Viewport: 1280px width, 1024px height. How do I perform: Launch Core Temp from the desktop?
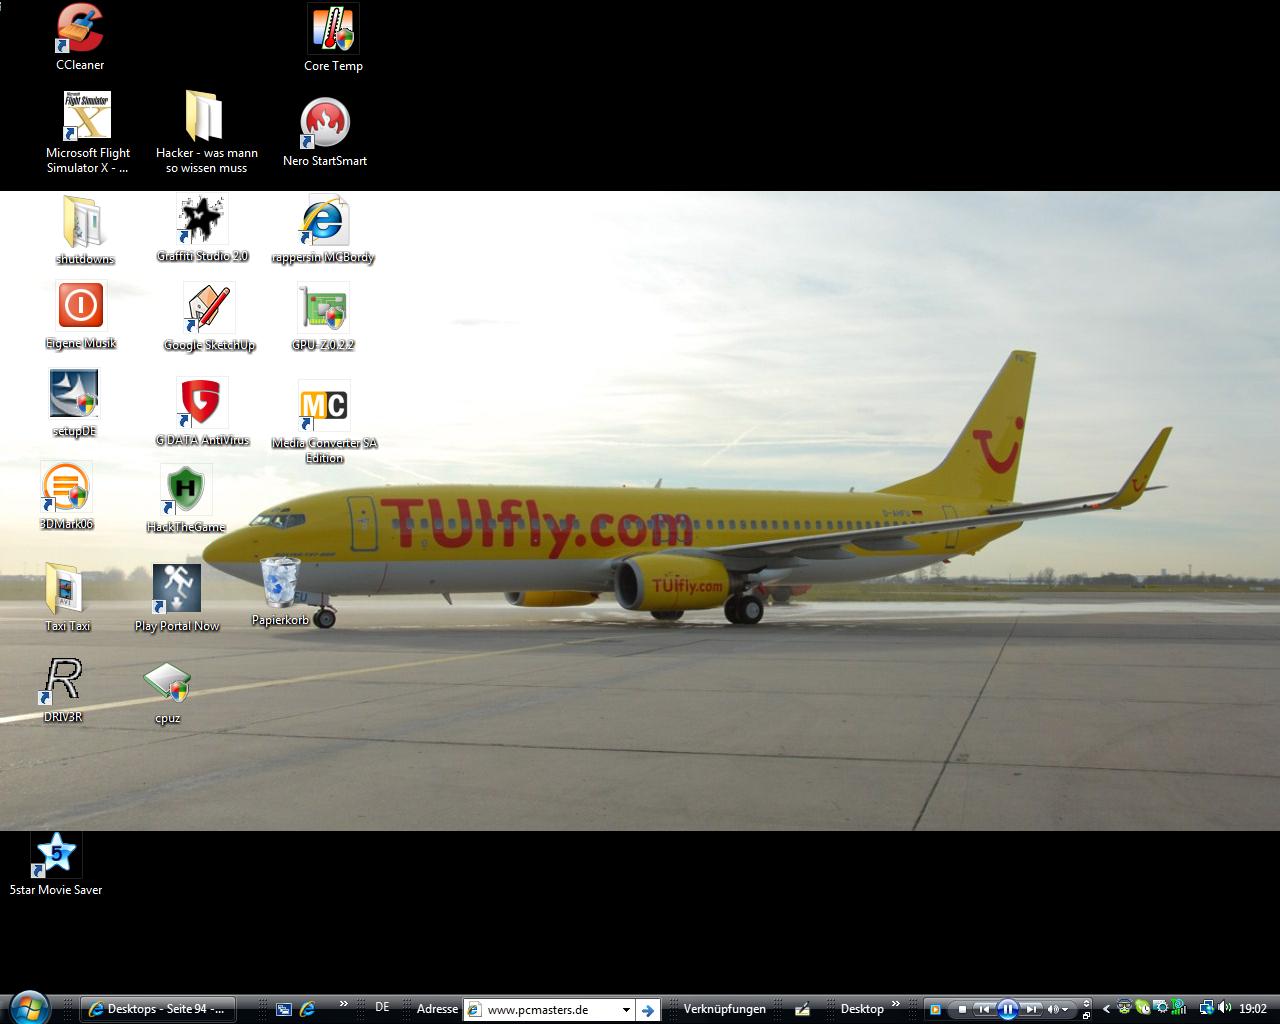tap(333, 38)
